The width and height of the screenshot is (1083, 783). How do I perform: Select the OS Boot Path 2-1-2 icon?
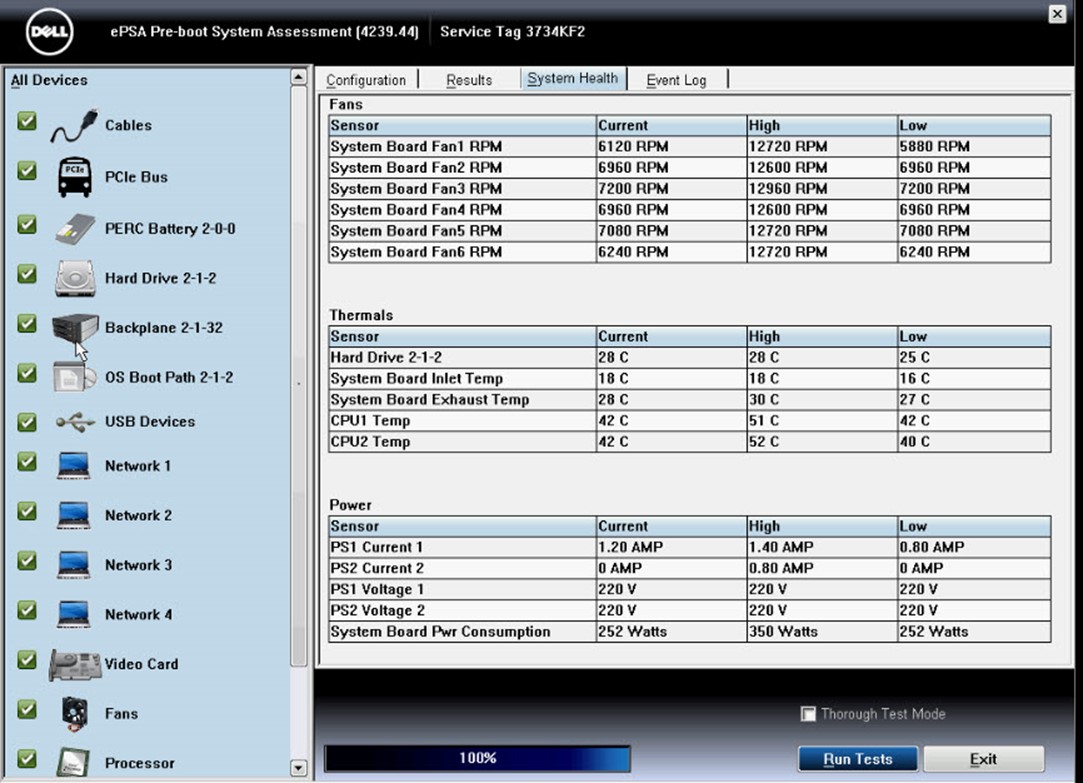(74, 377)
